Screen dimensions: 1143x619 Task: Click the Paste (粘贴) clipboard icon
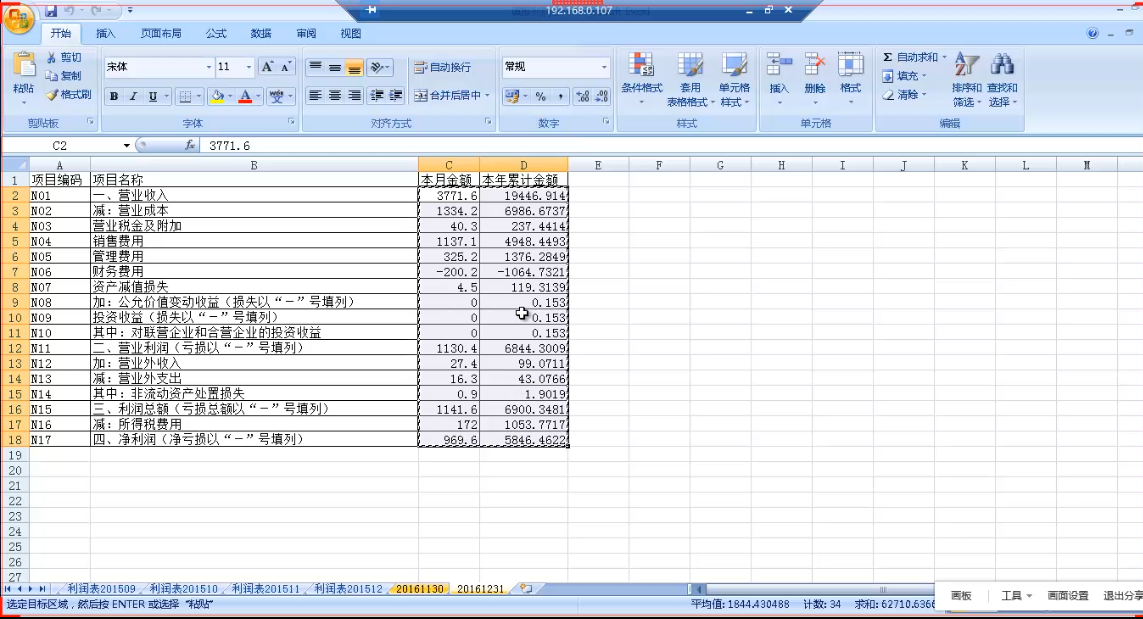(23, 68)
